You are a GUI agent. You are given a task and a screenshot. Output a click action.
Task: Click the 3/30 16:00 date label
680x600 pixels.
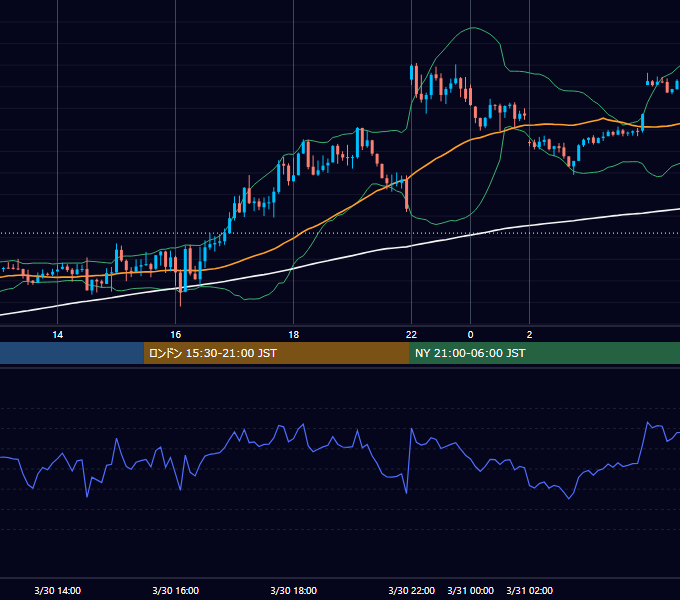pos(175,590)
